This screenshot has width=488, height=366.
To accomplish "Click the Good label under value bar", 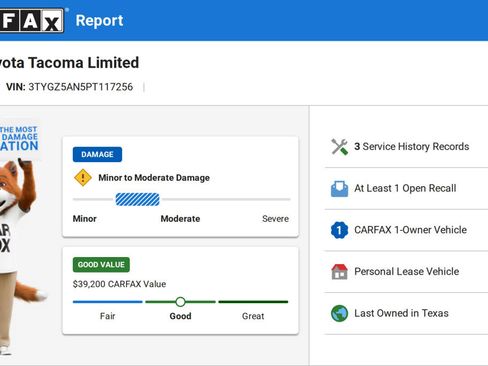I will [x=180, y=316].
